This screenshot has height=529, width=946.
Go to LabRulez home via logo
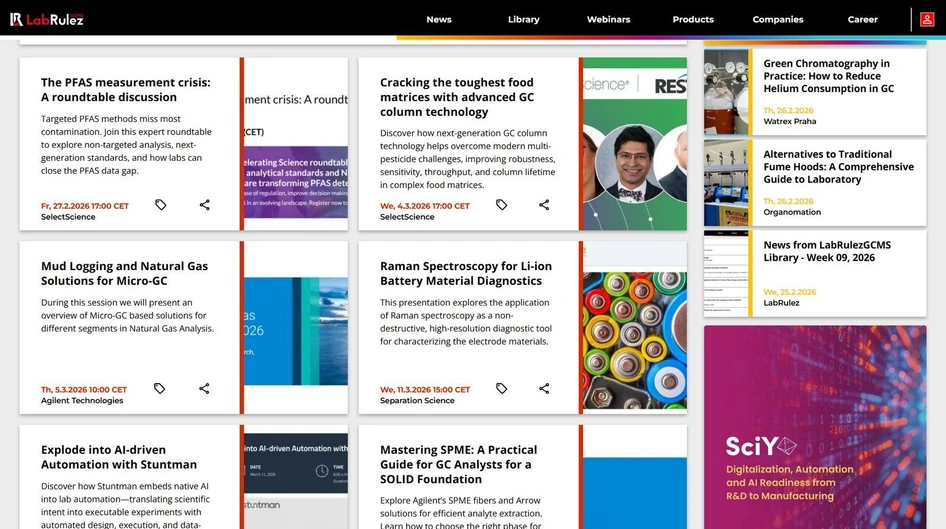pos(46,19)
